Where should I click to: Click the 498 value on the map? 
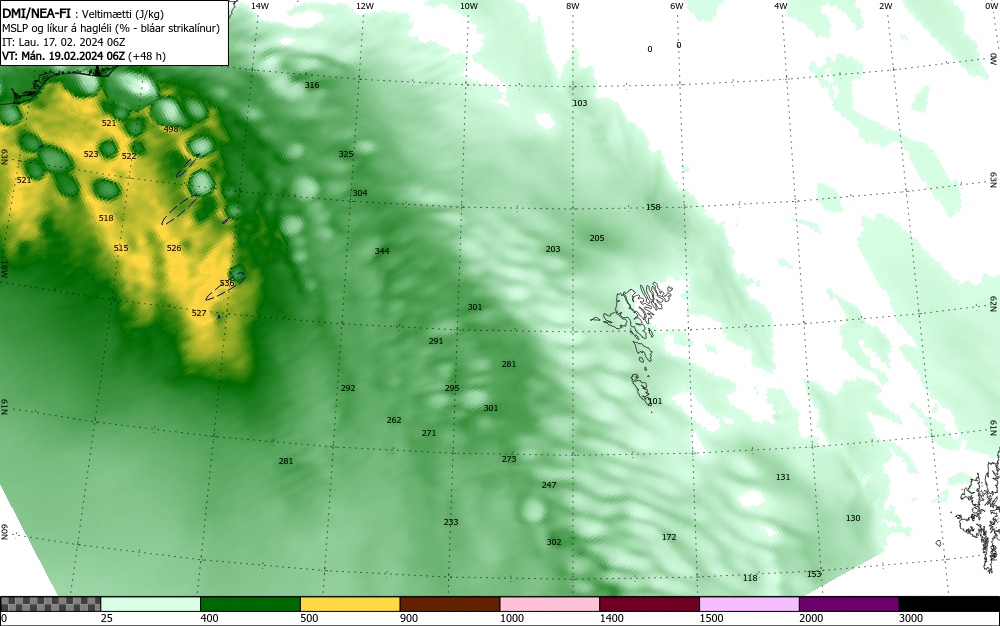(x=171, y=129)
